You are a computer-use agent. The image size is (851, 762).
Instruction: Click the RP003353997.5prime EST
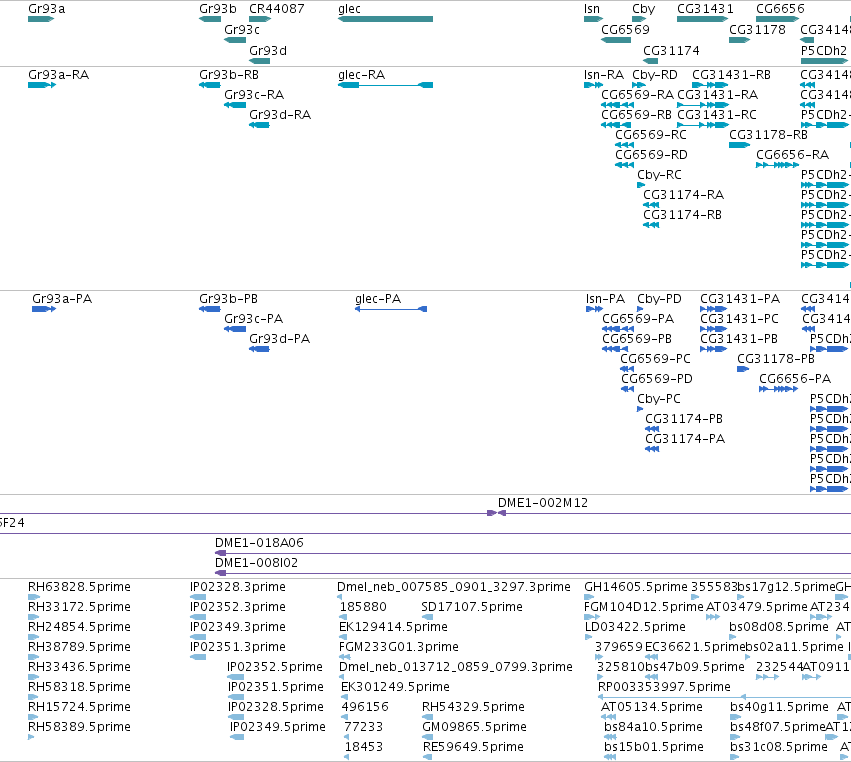664,687
